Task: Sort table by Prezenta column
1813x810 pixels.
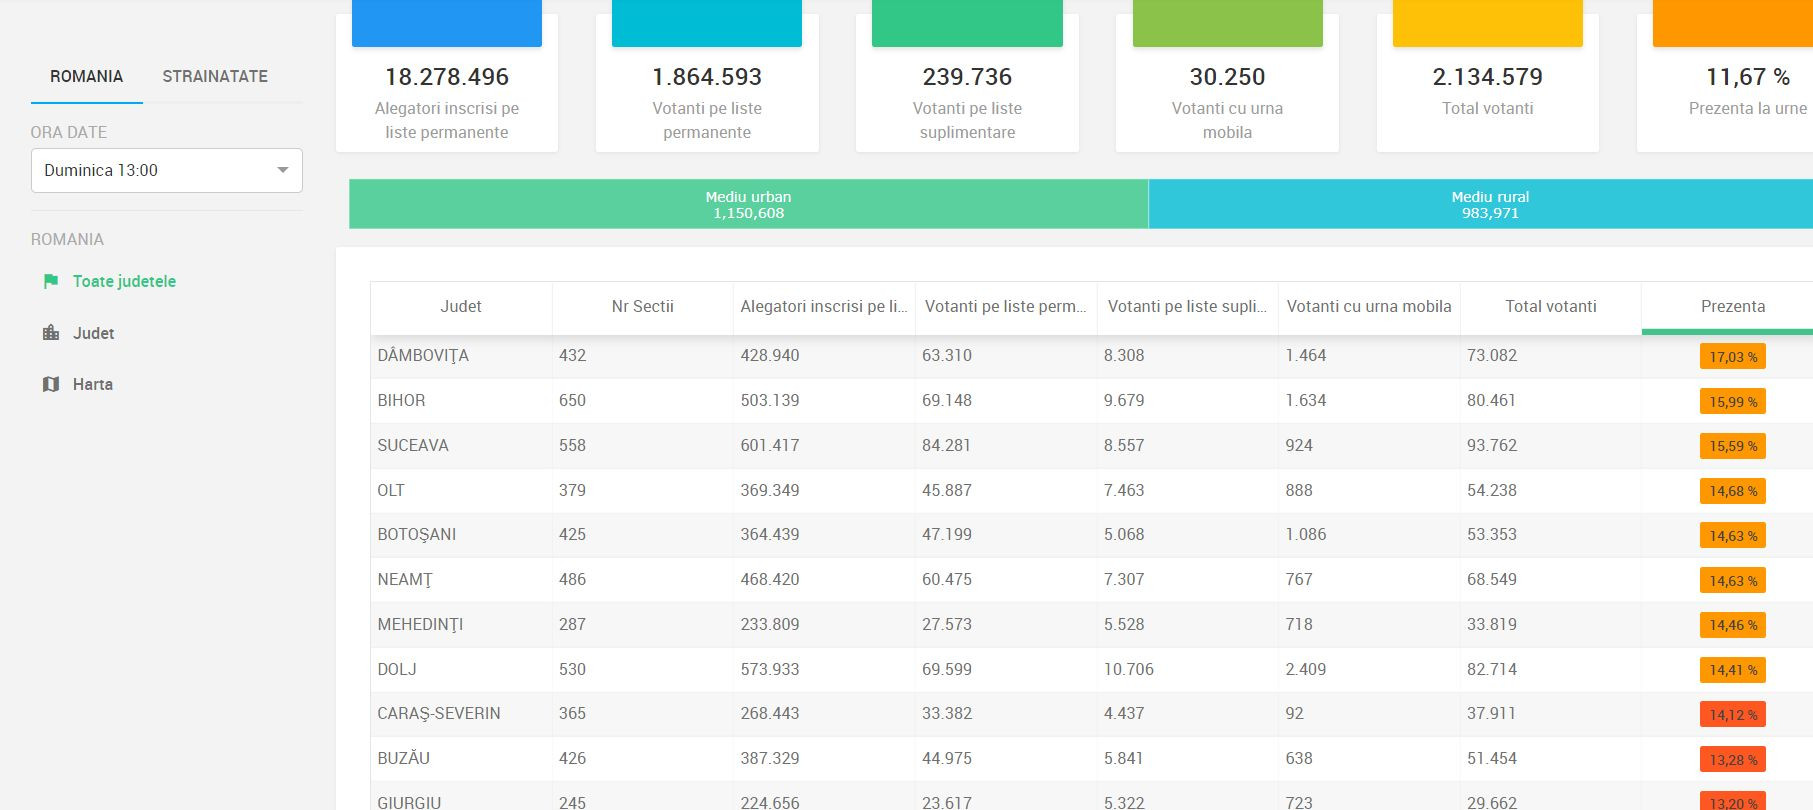Action: 1732,307
